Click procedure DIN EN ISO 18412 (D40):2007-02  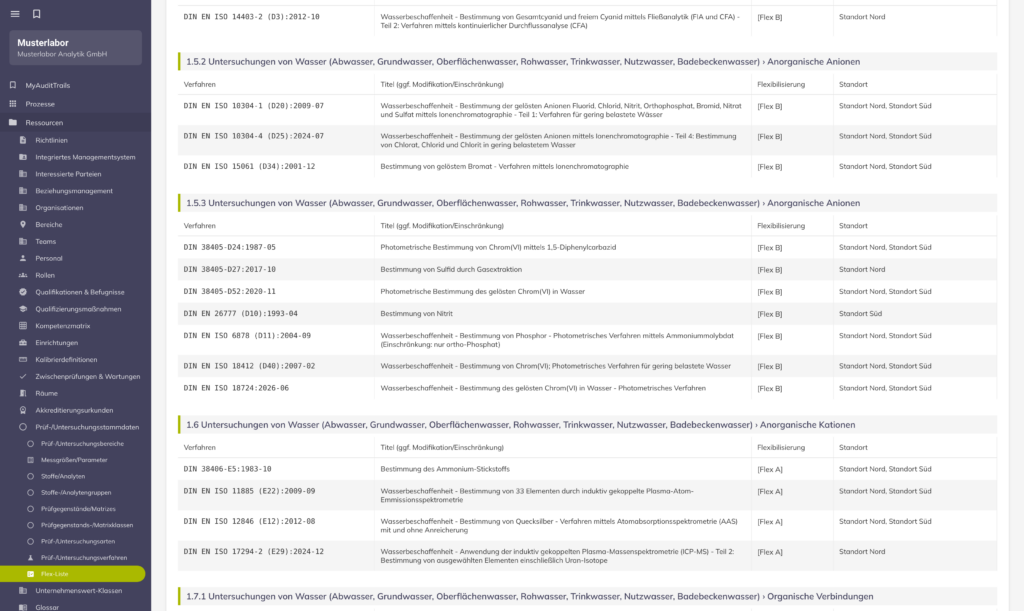coord(249,366)
